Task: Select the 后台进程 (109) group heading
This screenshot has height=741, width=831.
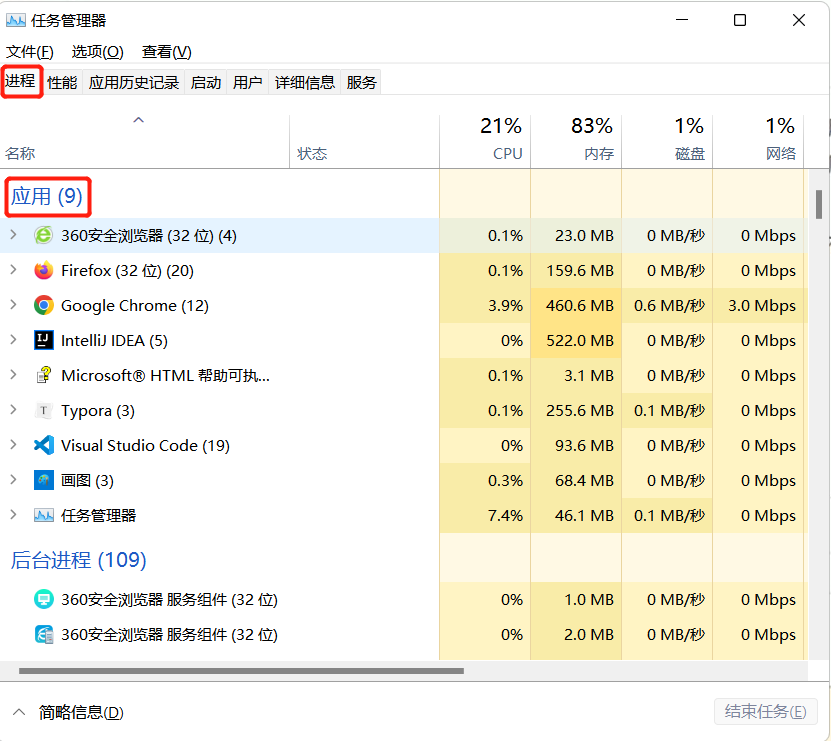Action: click(78, 560)
